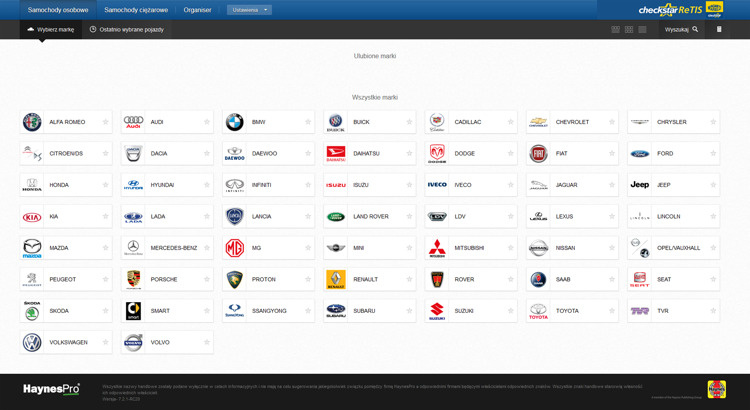Star Volvo as a favourite brand

(207, 343)
